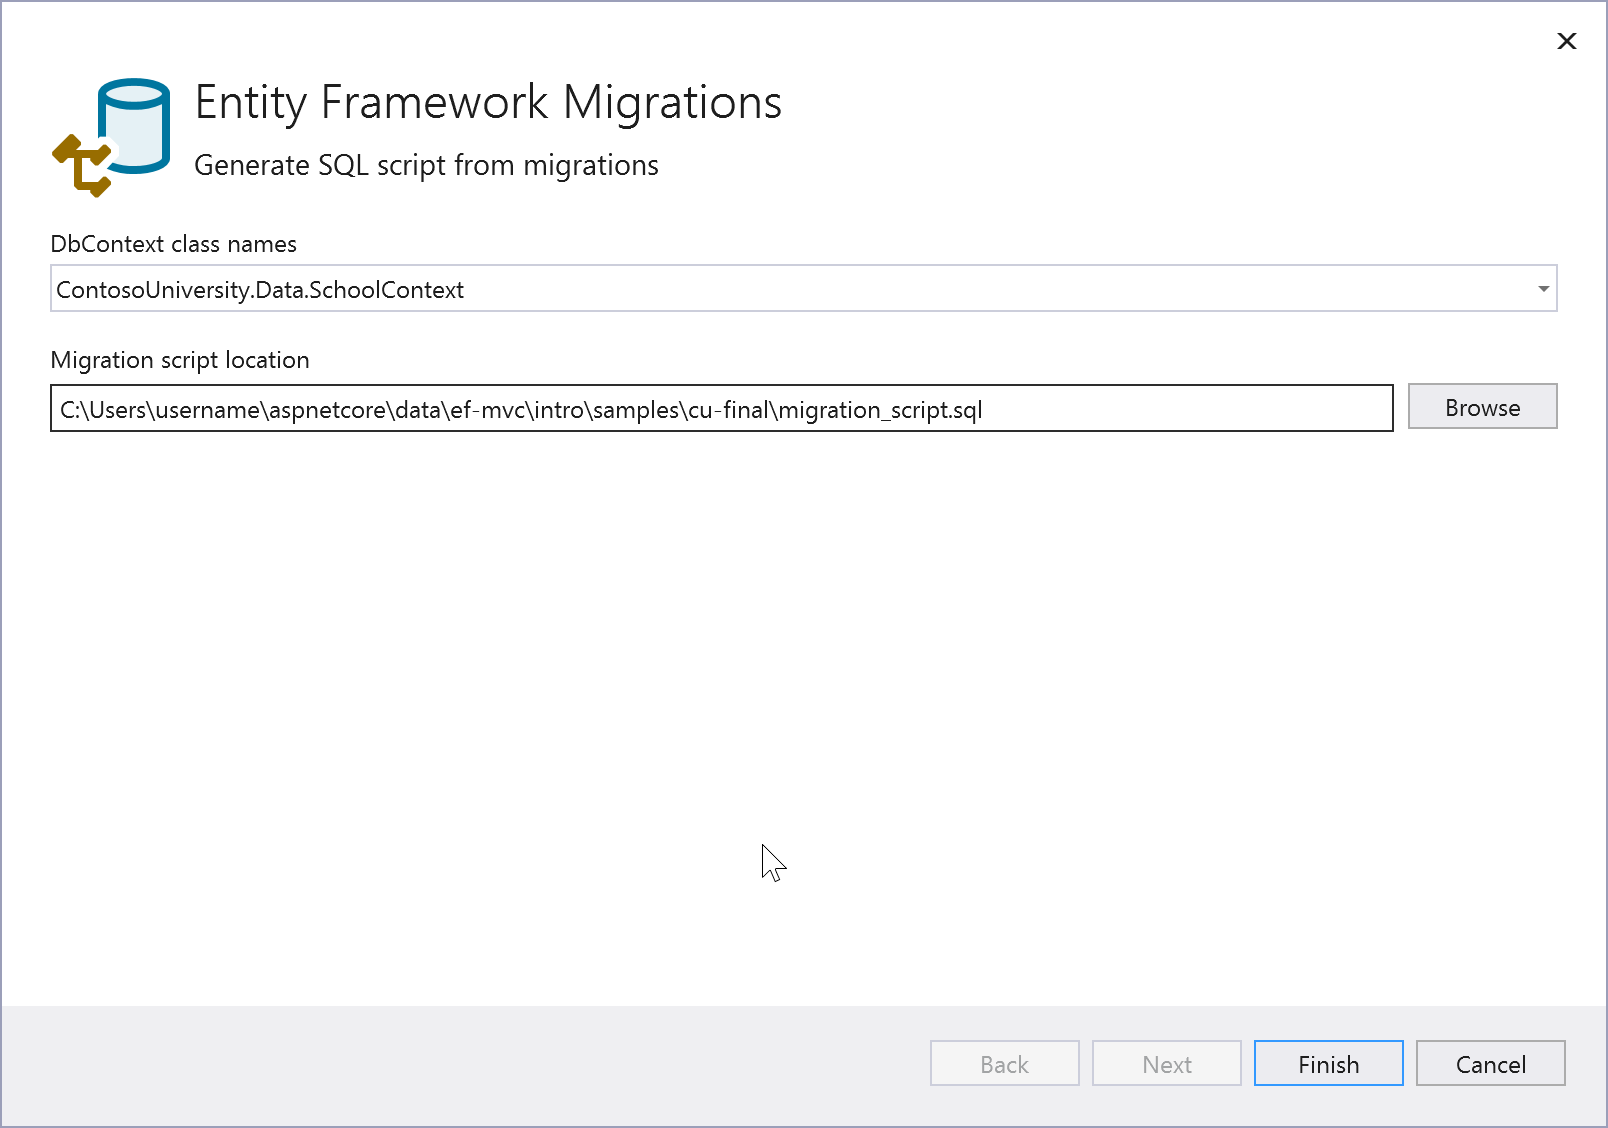Click Finish to generate the SQL script
This screenshot has width=1608, height=1128.
pyautogui.click(x=1328, y=1063)
